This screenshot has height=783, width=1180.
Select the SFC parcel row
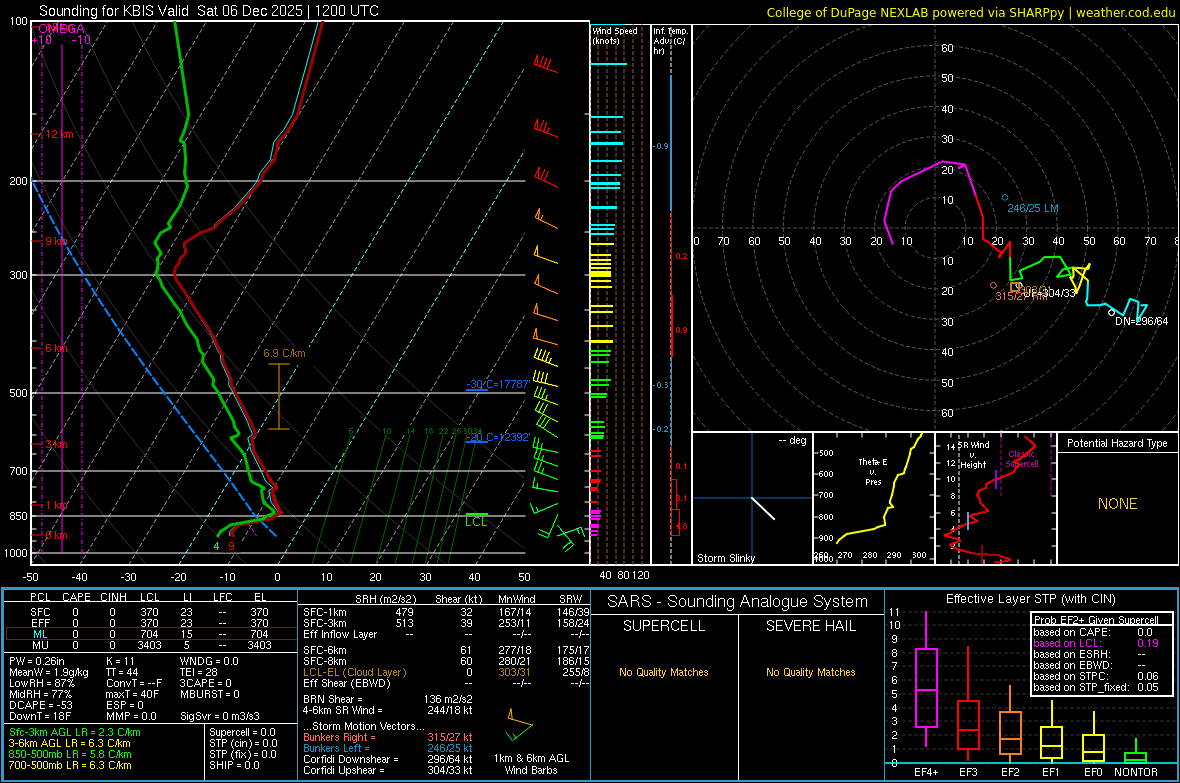(x=150, y=612)
